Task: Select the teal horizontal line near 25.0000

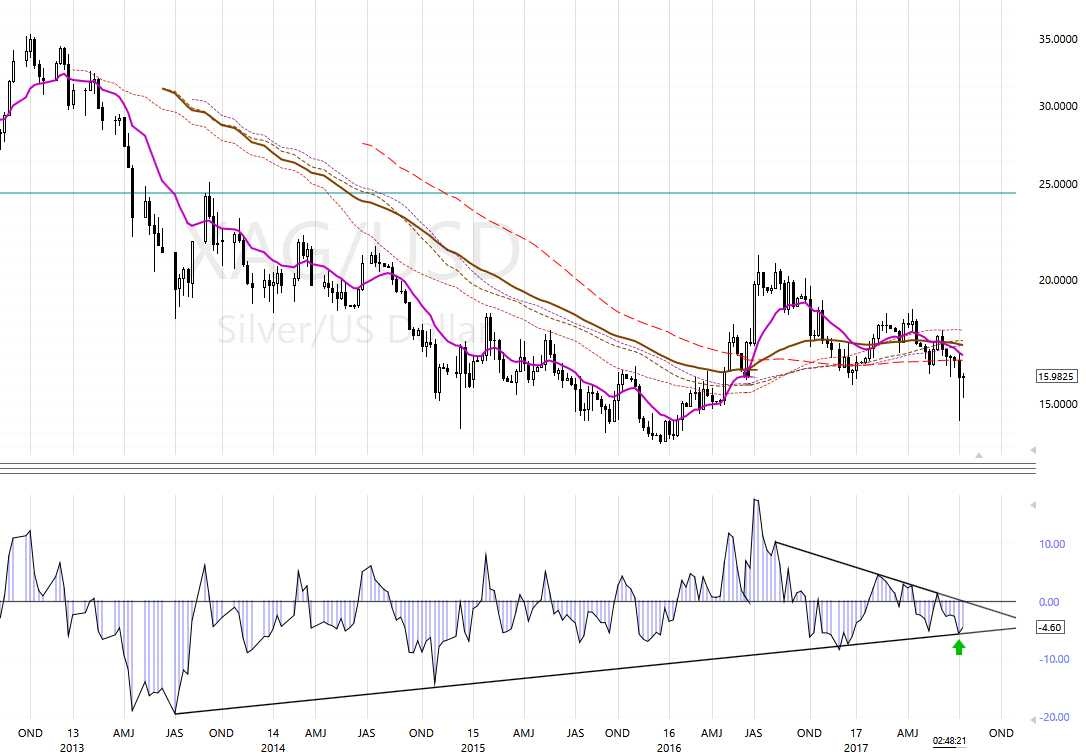Action: click(600, 193)
